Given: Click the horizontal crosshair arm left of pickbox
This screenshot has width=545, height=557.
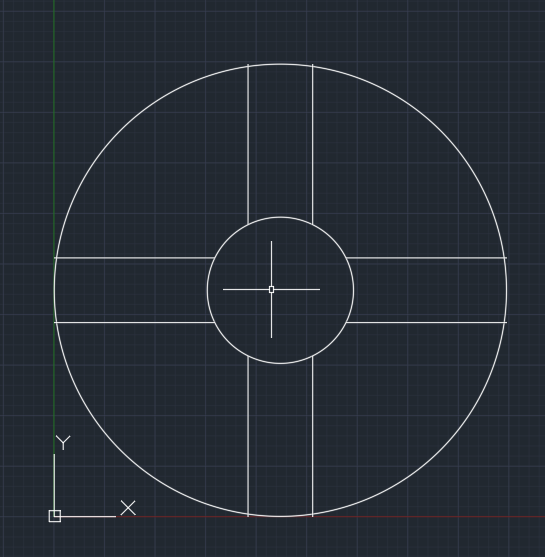Looking at the screenshot, I should [x=246, y=290].
